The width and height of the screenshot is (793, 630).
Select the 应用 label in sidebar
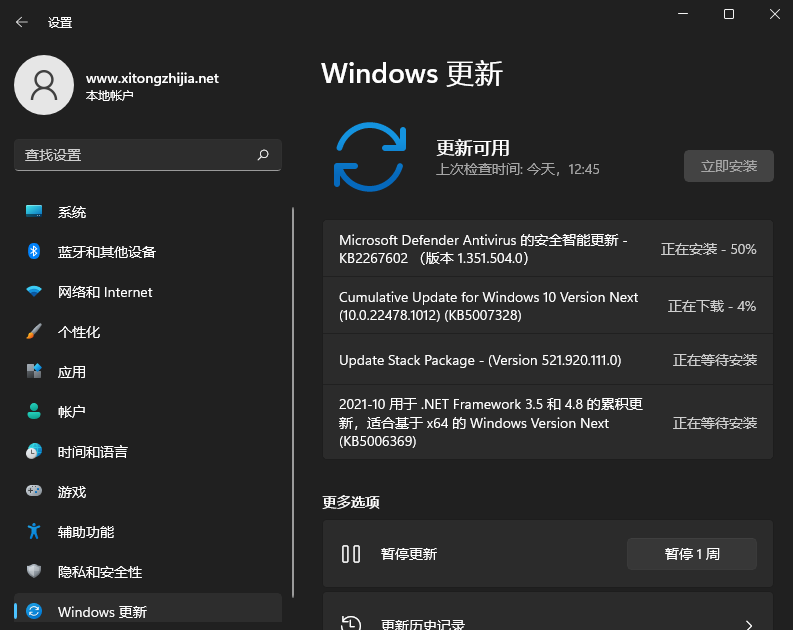point(71,372)
